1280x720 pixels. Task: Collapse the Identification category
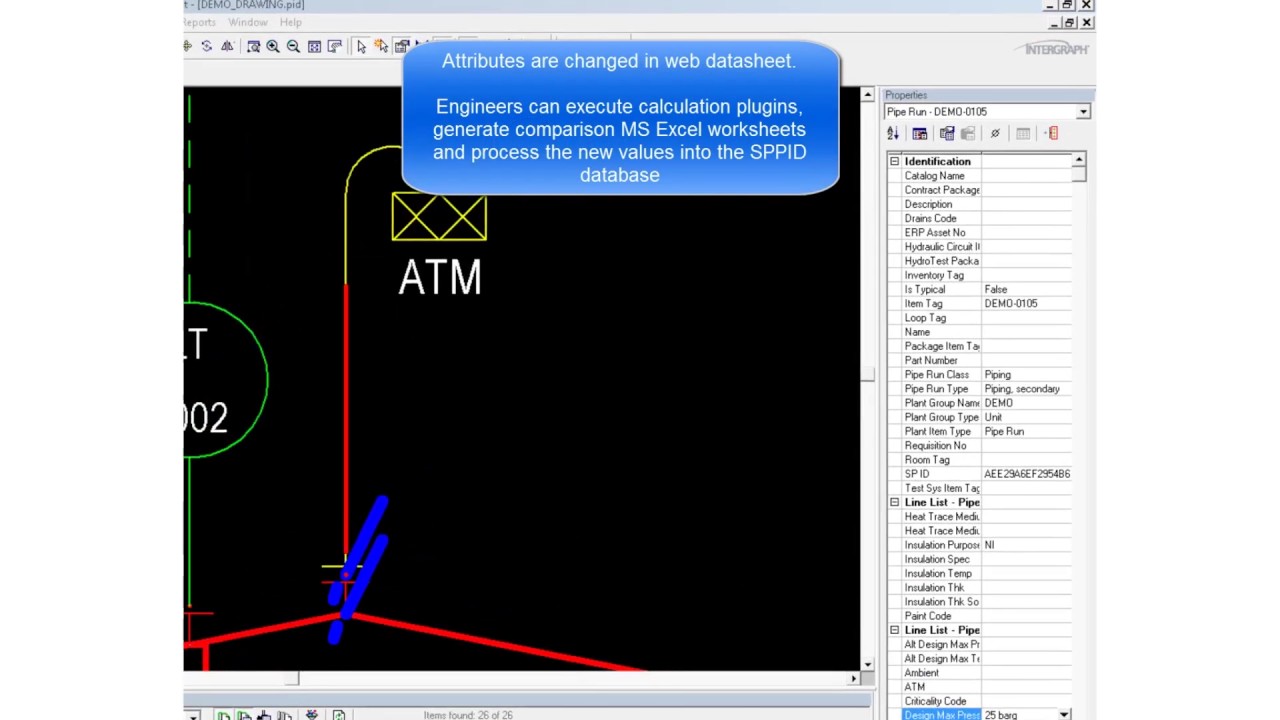pyautogui.click(x=894, y=161)
